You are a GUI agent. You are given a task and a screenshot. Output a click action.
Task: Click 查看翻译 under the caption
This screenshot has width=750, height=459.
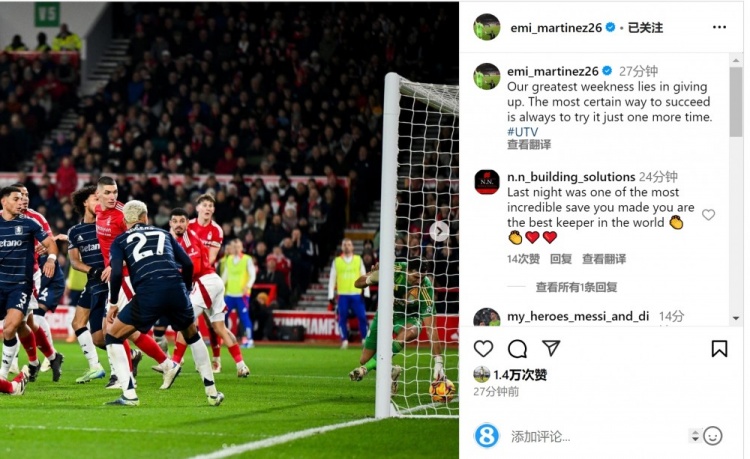point(529,144)
